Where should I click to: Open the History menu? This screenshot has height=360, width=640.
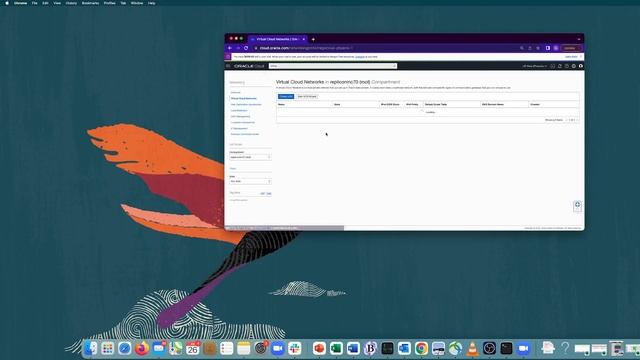[71, 3]
